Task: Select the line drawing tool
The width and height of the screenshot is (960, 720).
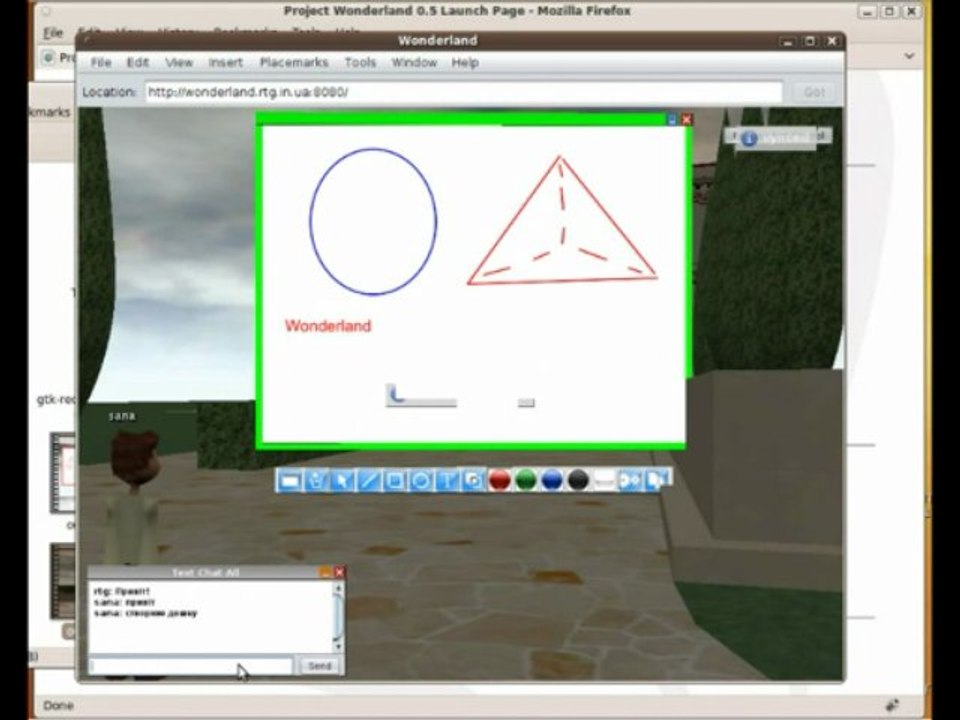Action: tap(369, 481)
